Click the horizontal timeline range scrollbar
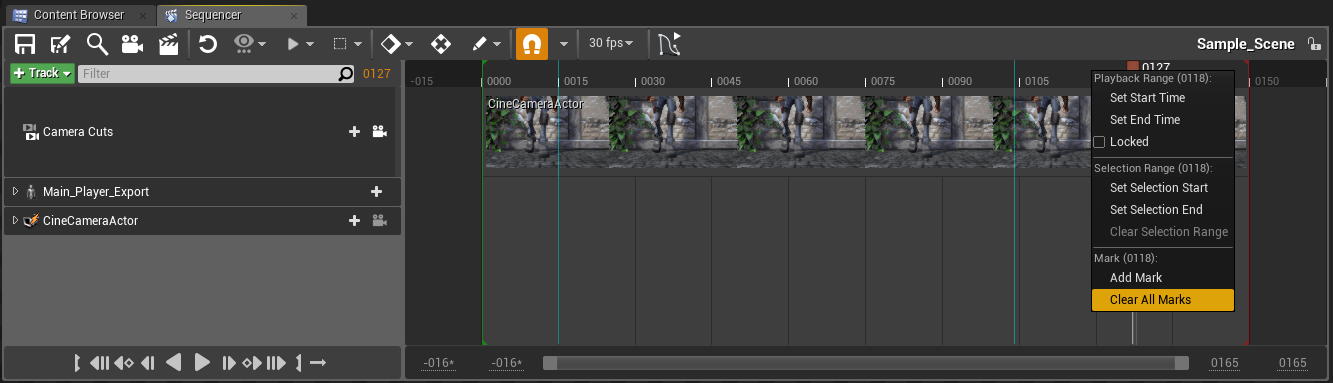1333x383 pixels. (x=866, y=363)
